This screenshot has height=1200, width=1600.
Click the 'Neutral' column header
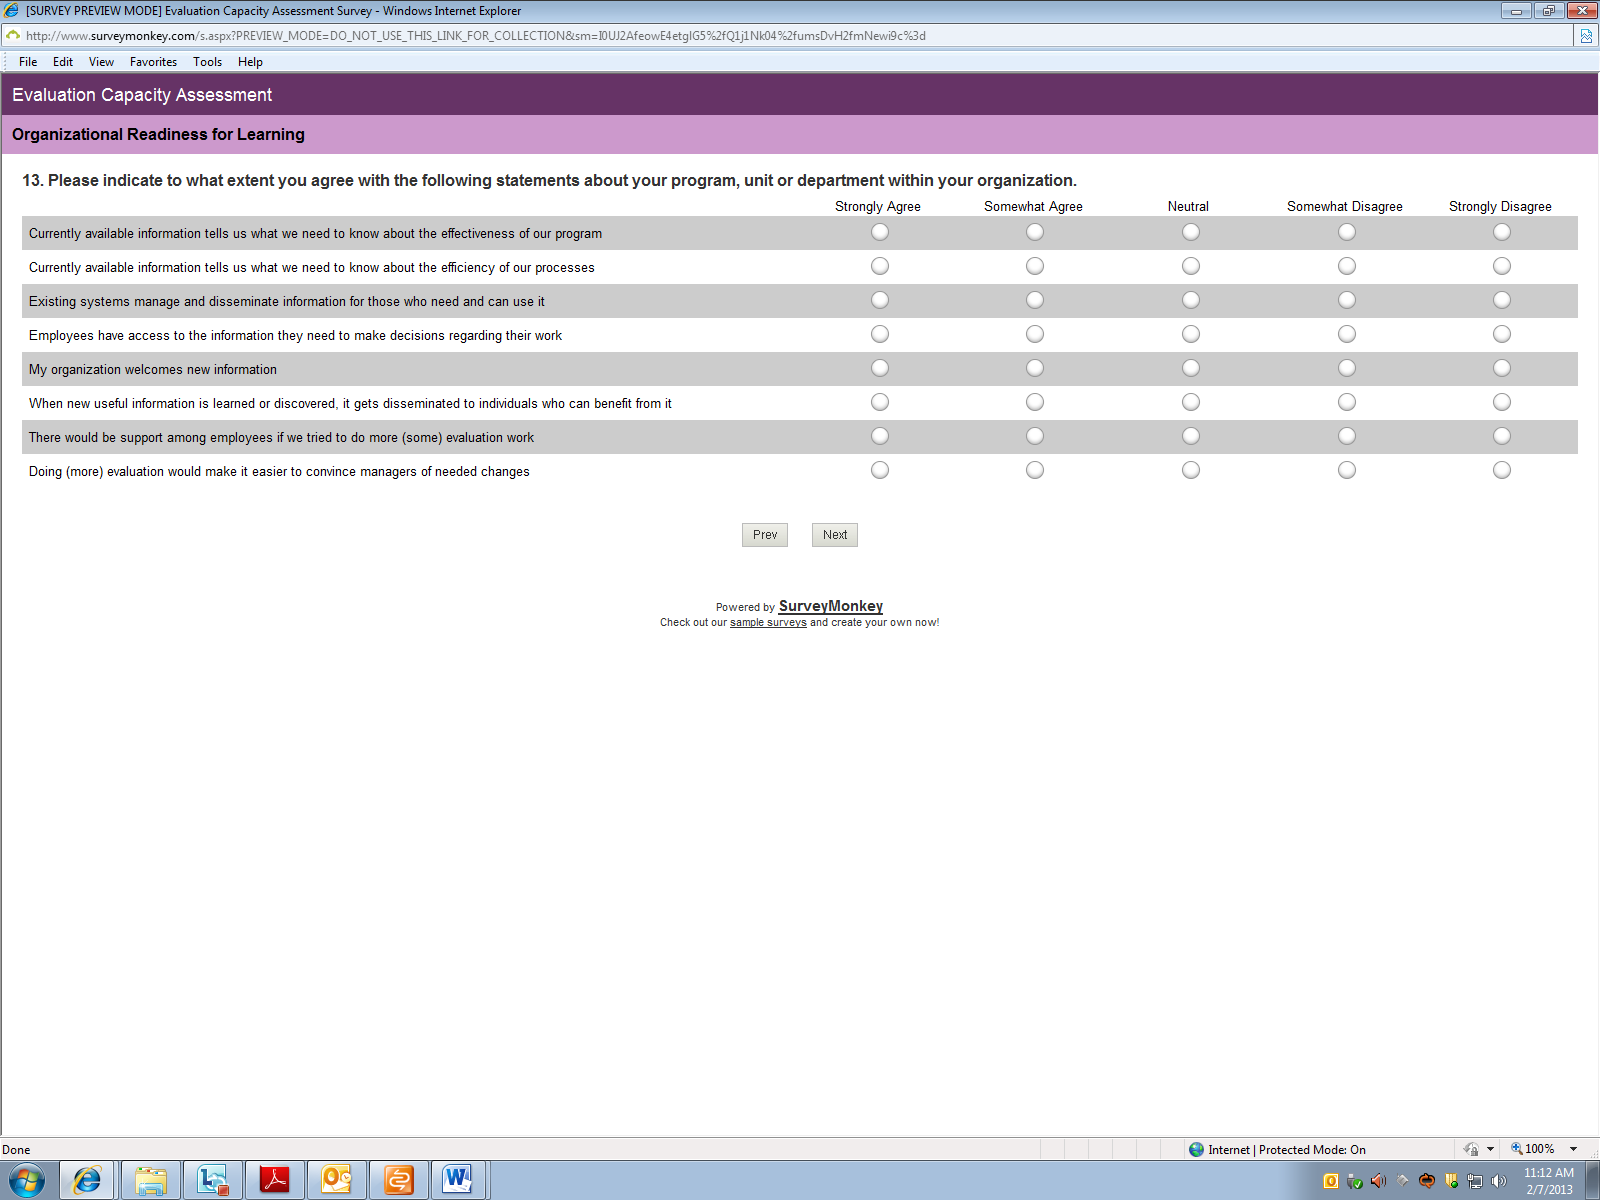1188,206
